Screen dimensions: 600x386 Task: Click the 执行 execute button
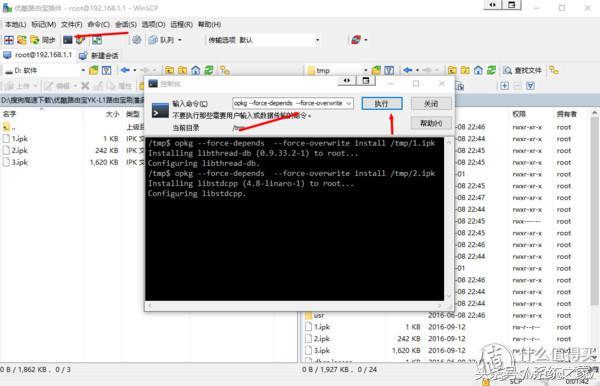(382, 103)
